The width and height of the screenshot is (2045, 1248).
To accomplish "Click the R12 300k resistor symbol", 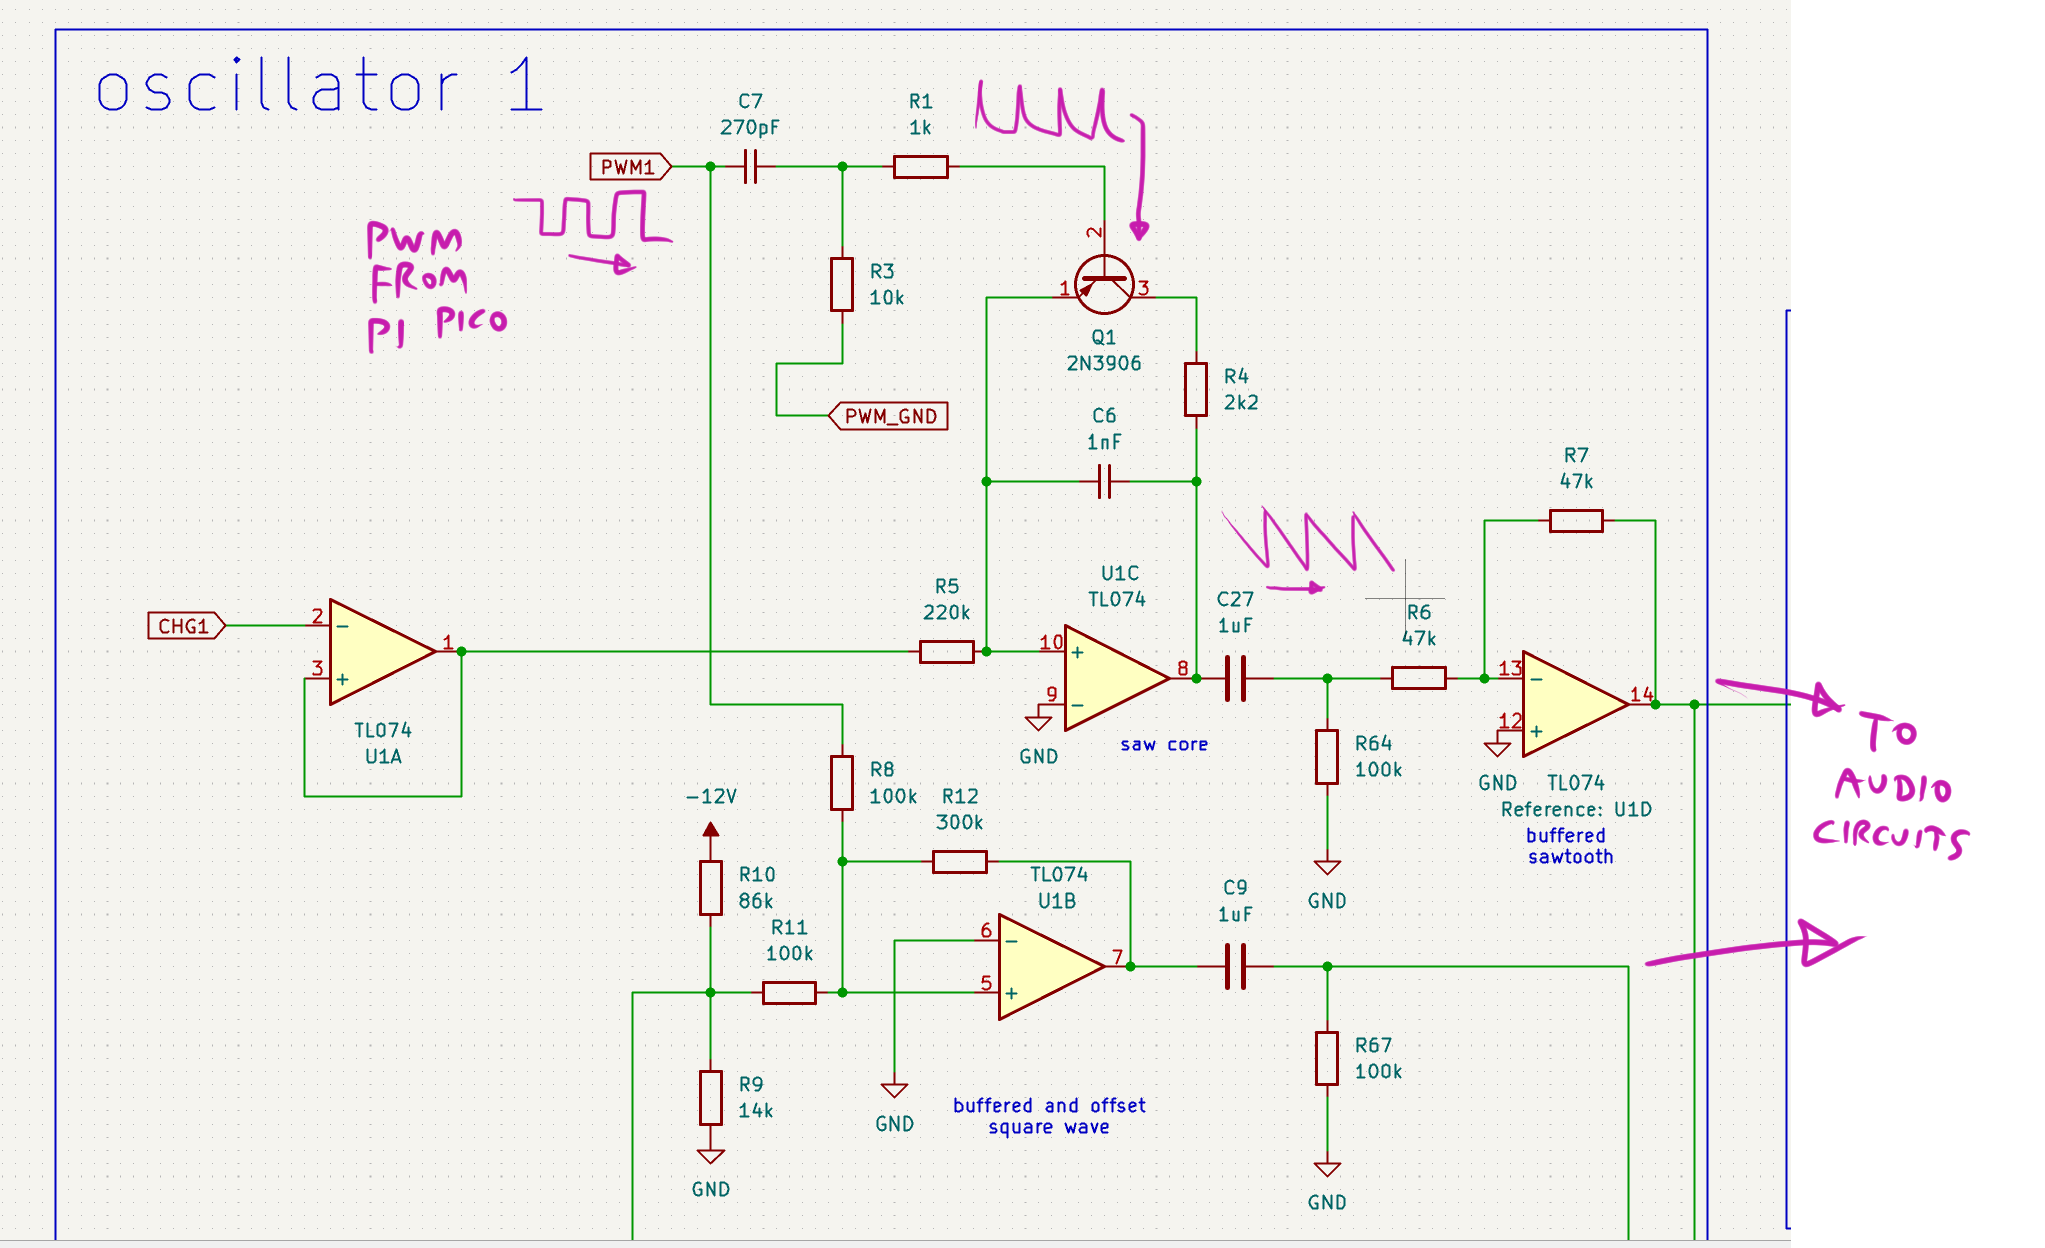I will (959, 861).
